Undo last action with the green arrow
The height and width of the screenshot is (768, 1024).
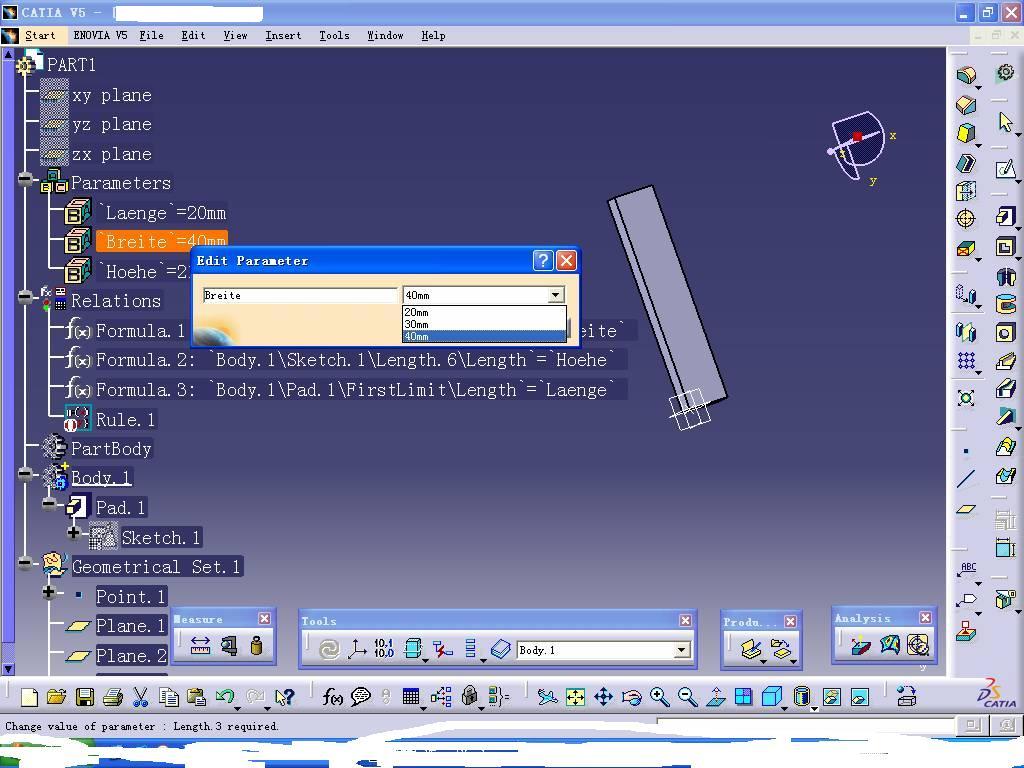click(x=225, y=697)
